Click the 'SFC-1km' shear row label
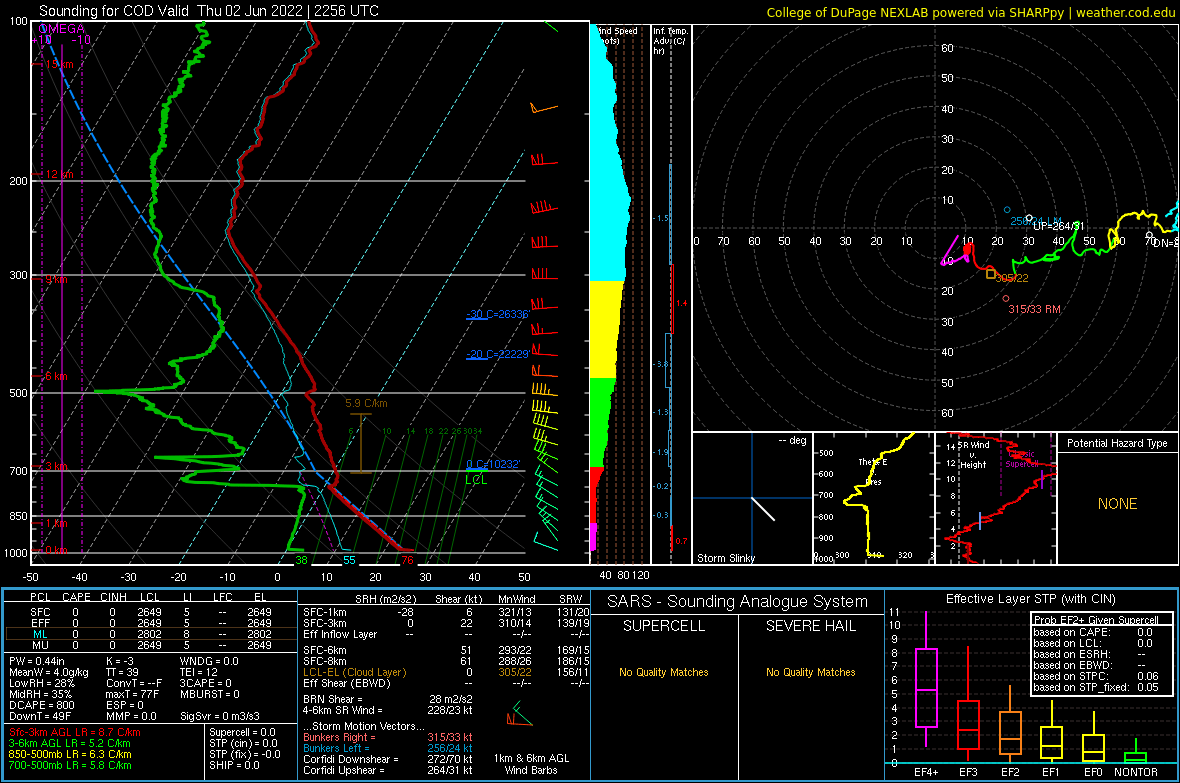Screen dimensions: 1180x783 pos(324,612)
